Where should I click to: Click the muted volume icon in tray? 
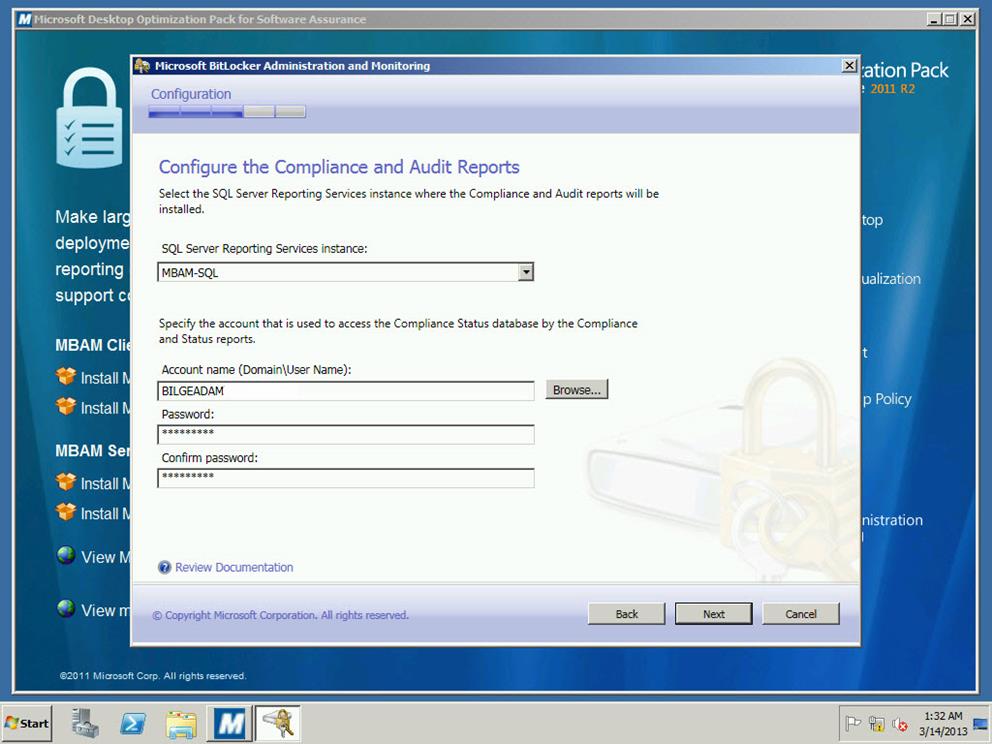tap(899, 724)
